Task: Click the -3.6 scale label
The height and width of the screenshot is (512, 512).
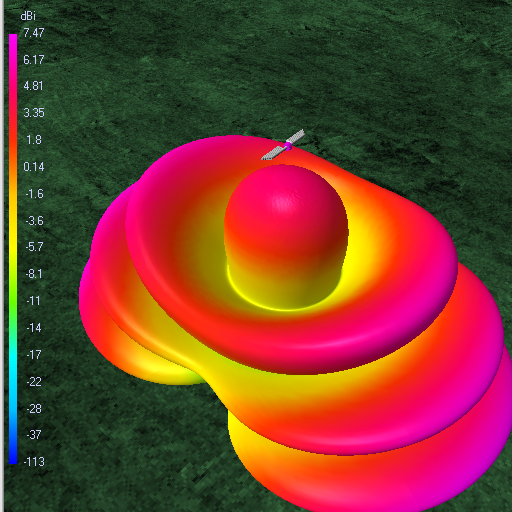Action: pyautogui.click(x=35, y=221)
